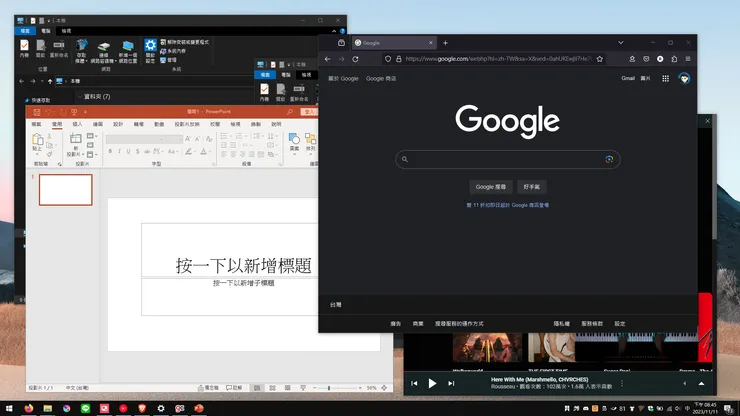Click the Google 搜尋 button
The image size is (740, 416).
tap(491, 187)
